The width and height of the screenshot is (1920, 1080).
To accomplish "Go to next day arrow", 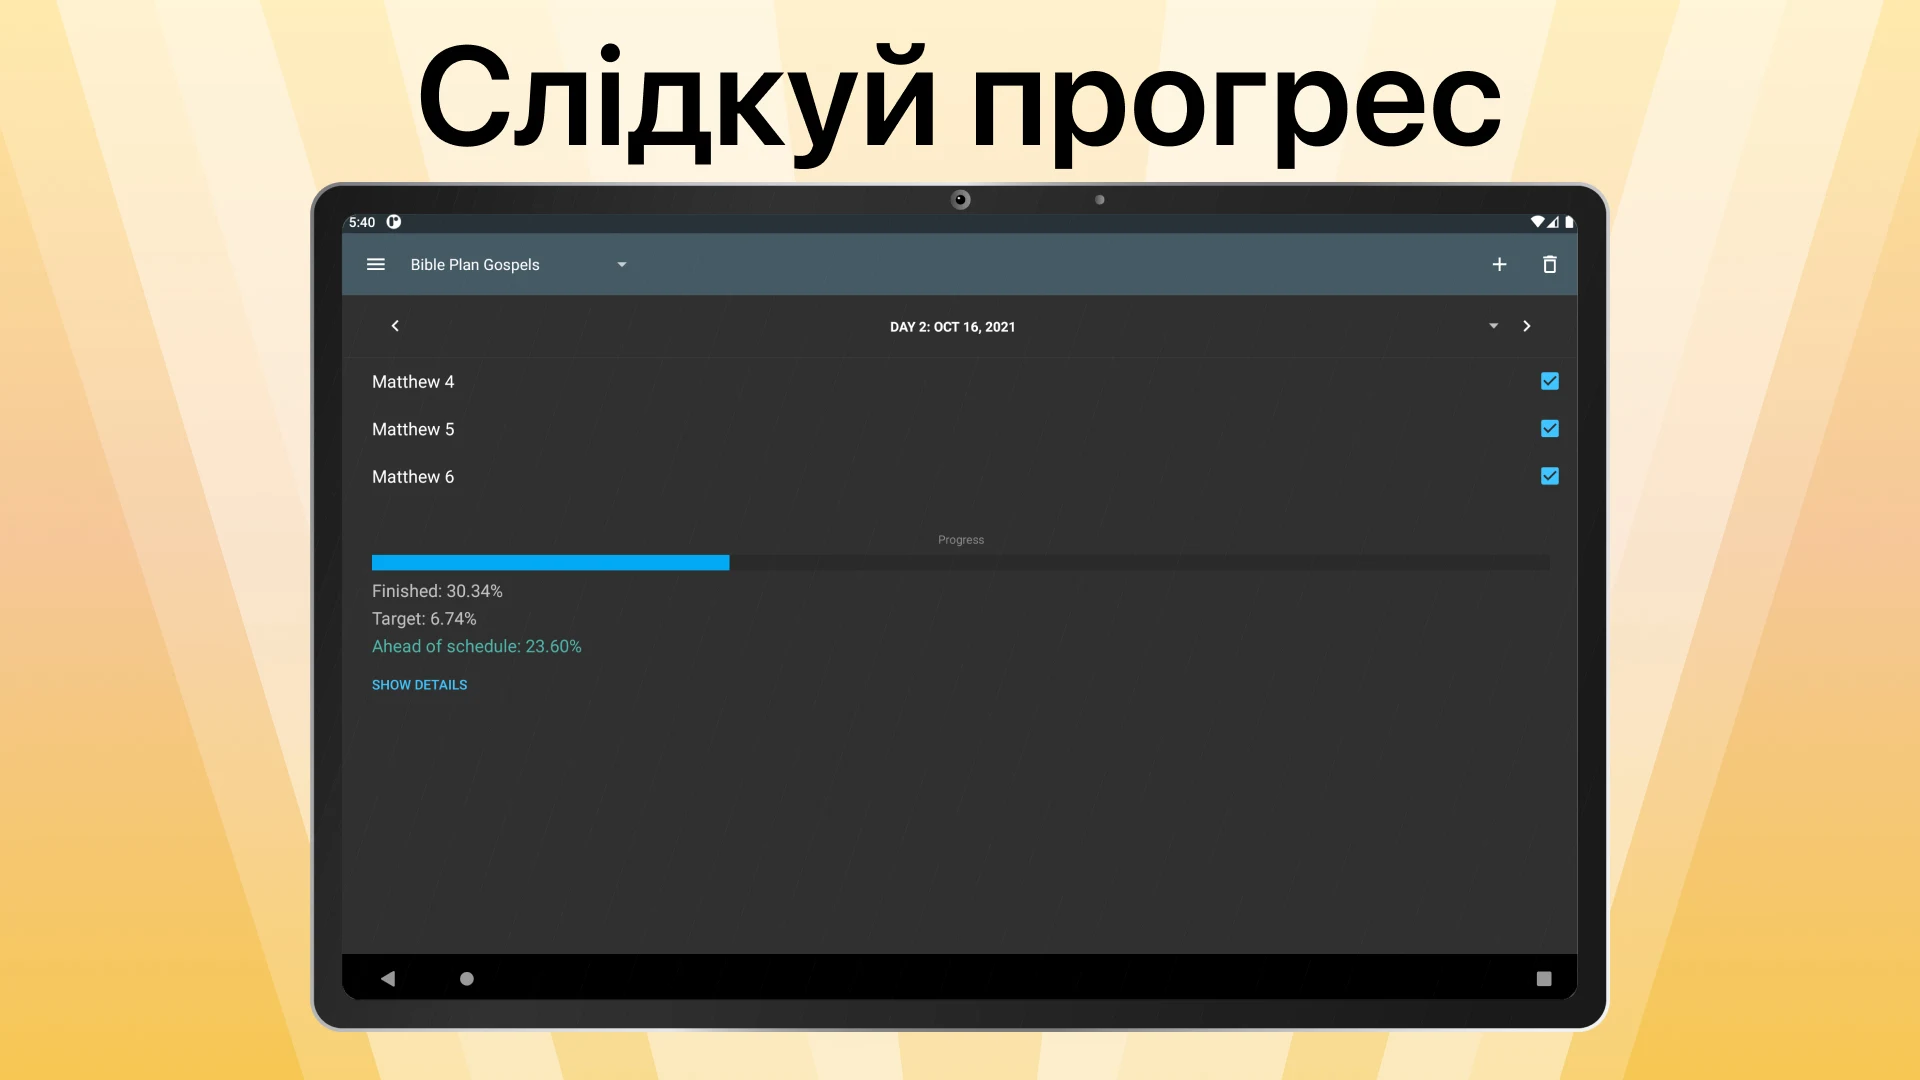I will (1526, 326).
